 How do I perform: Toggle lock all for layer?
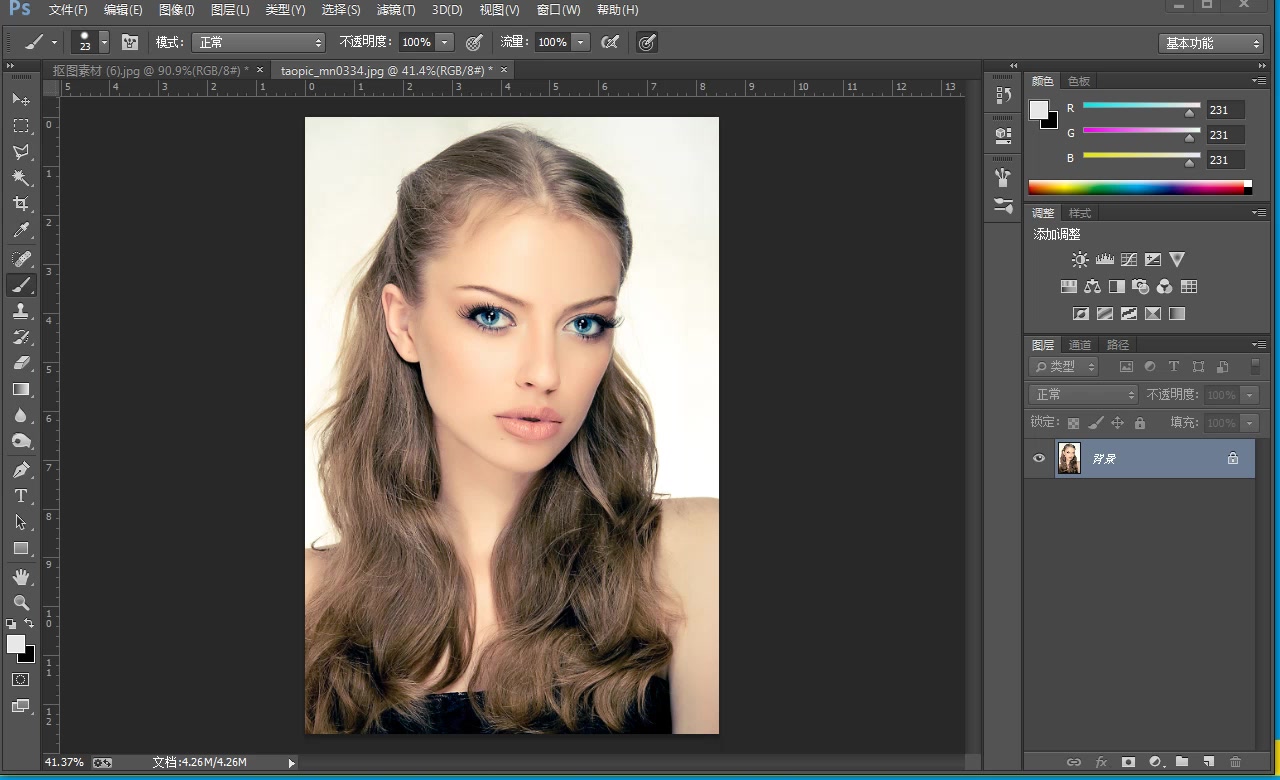(1140, 423)
